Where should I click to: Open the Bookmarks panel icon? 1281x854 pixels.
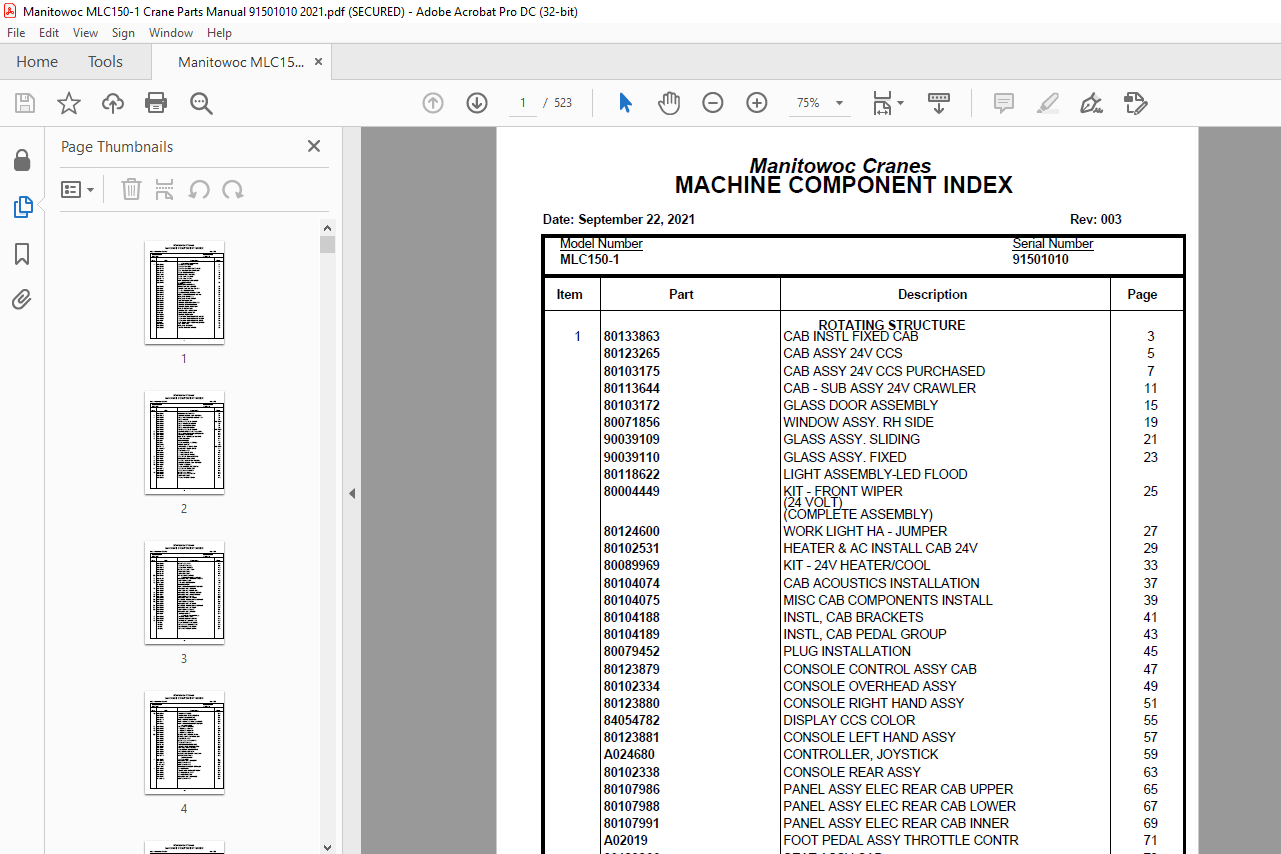22,254
